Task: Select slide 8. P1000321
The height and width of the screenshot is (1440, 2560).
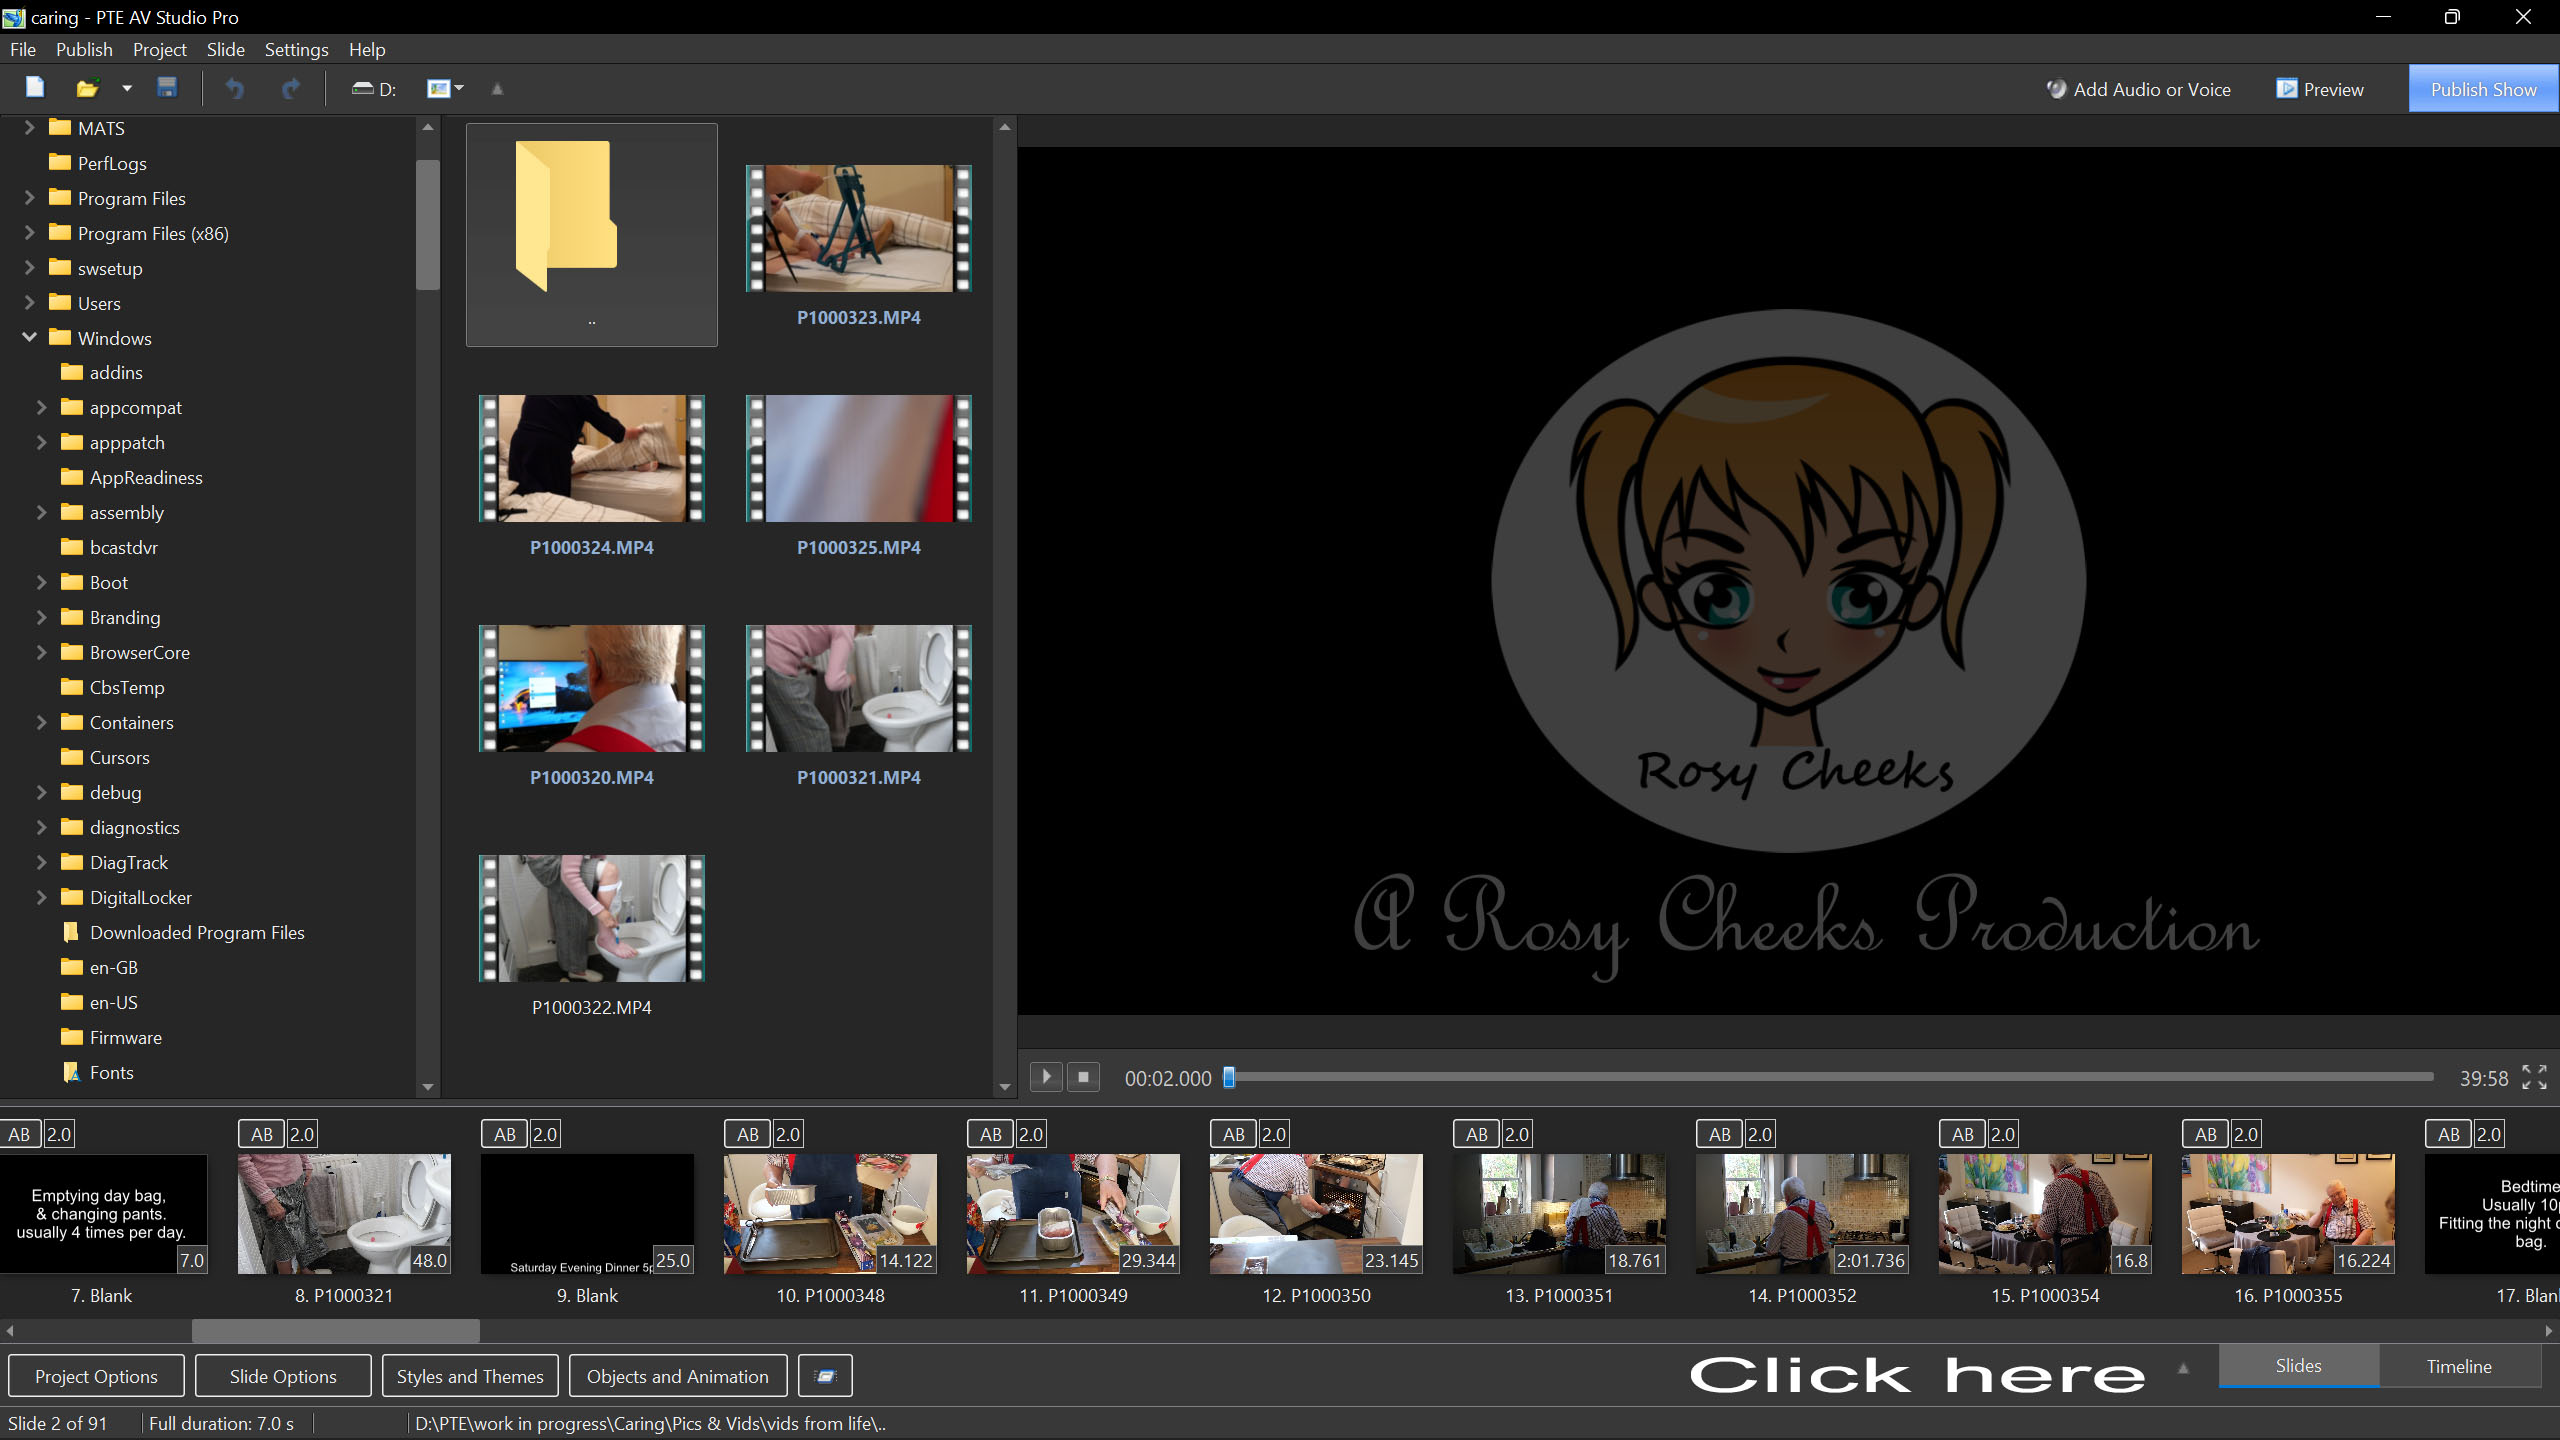Action: pos(344,1214)
